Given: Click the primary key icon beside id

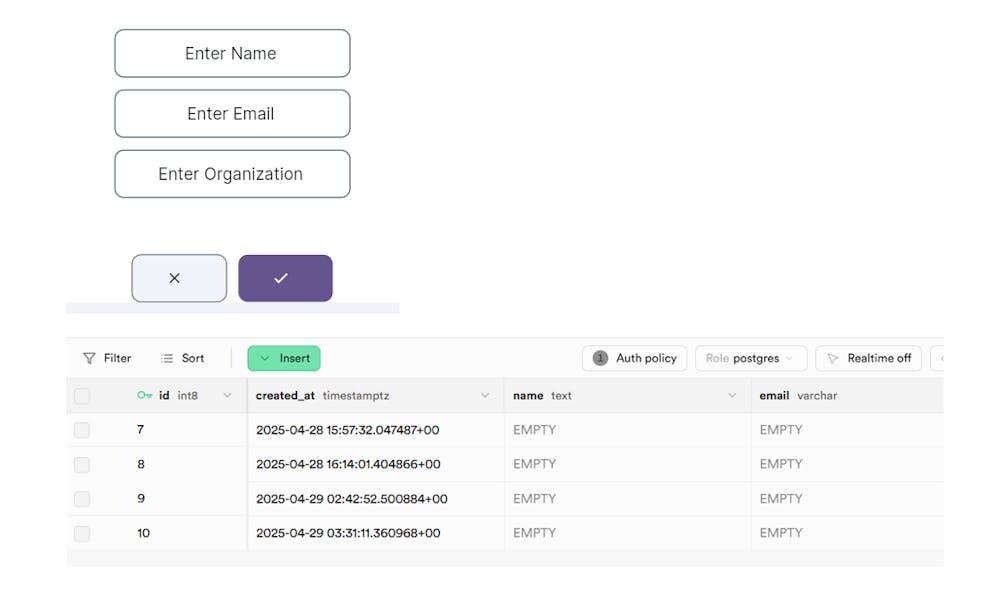Looking at the screenshot, I should (145, 395).
